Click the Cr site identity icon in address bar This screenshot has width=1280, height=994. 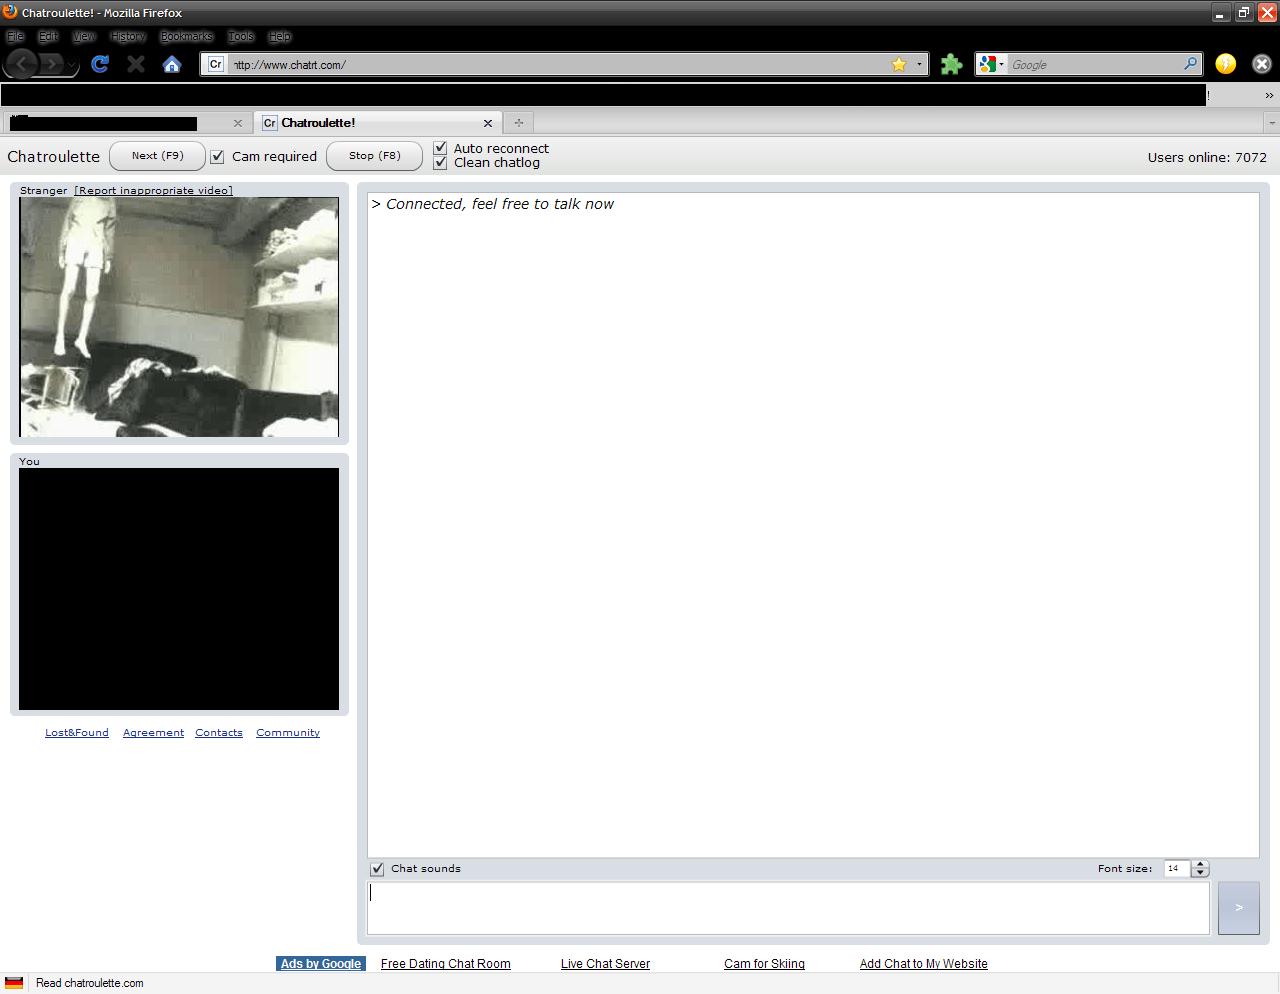pos(216,64)
